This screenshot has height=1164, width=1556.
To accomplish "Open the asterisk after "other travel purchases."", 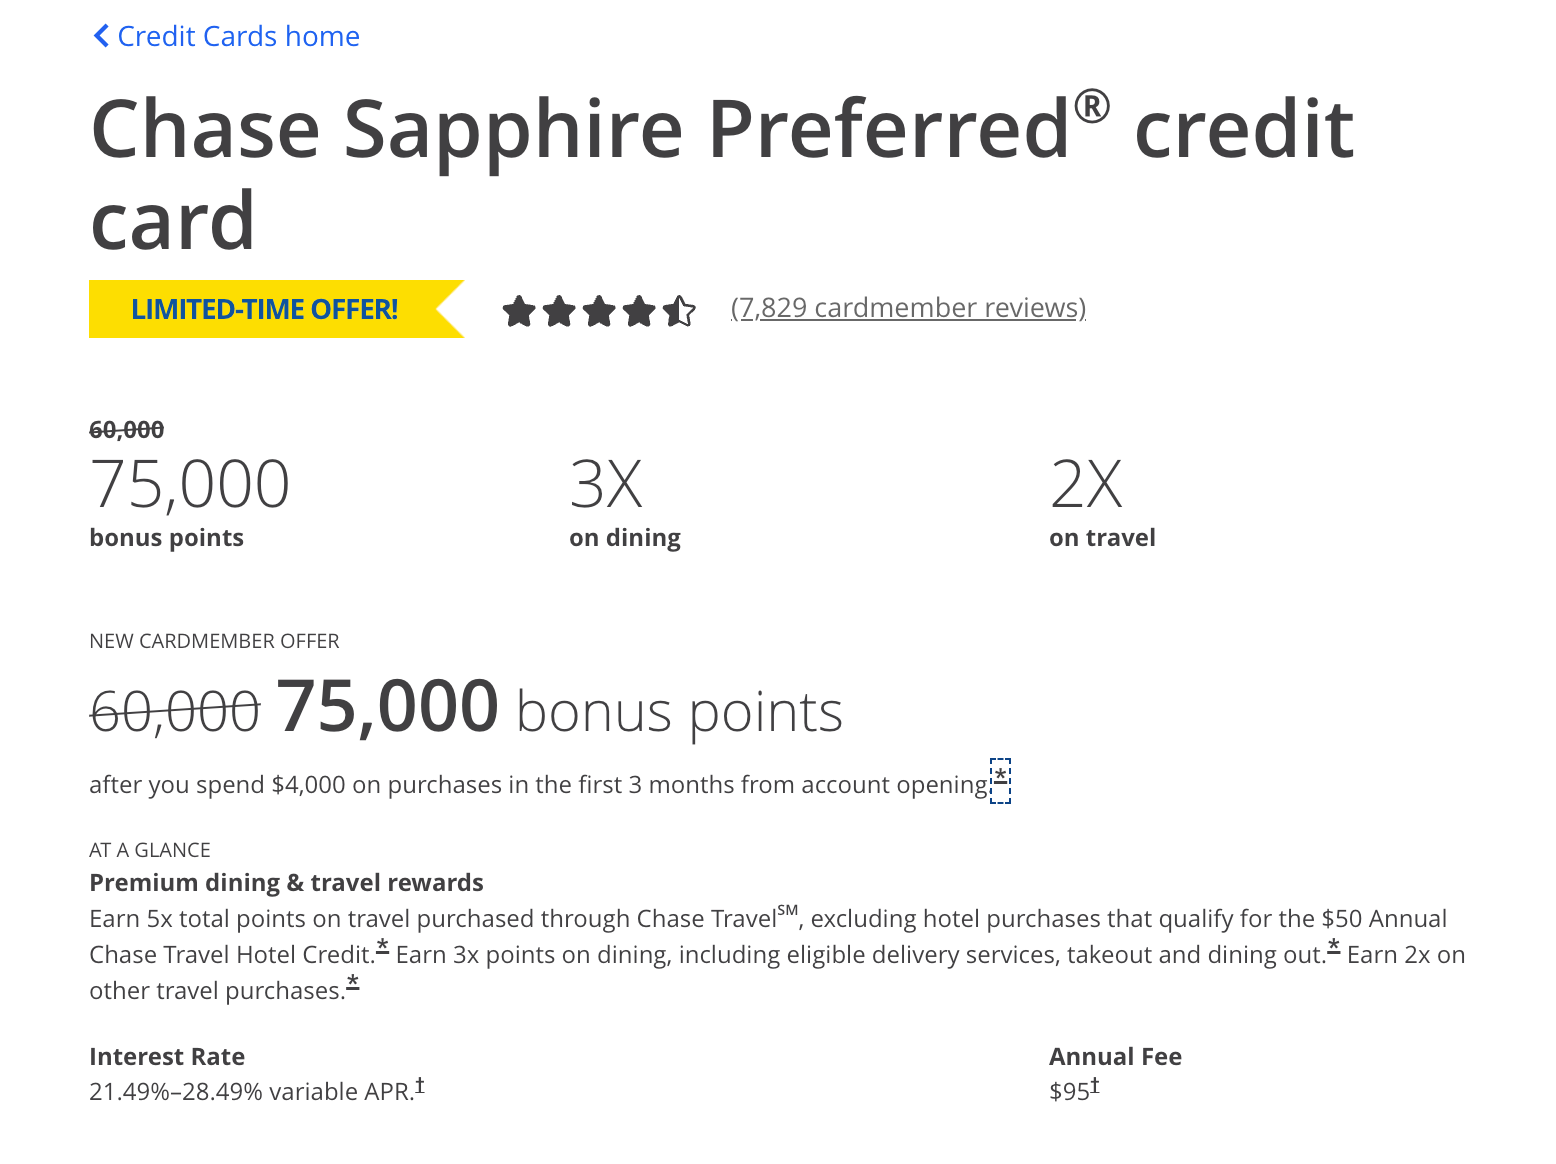I will pos(352,983).
